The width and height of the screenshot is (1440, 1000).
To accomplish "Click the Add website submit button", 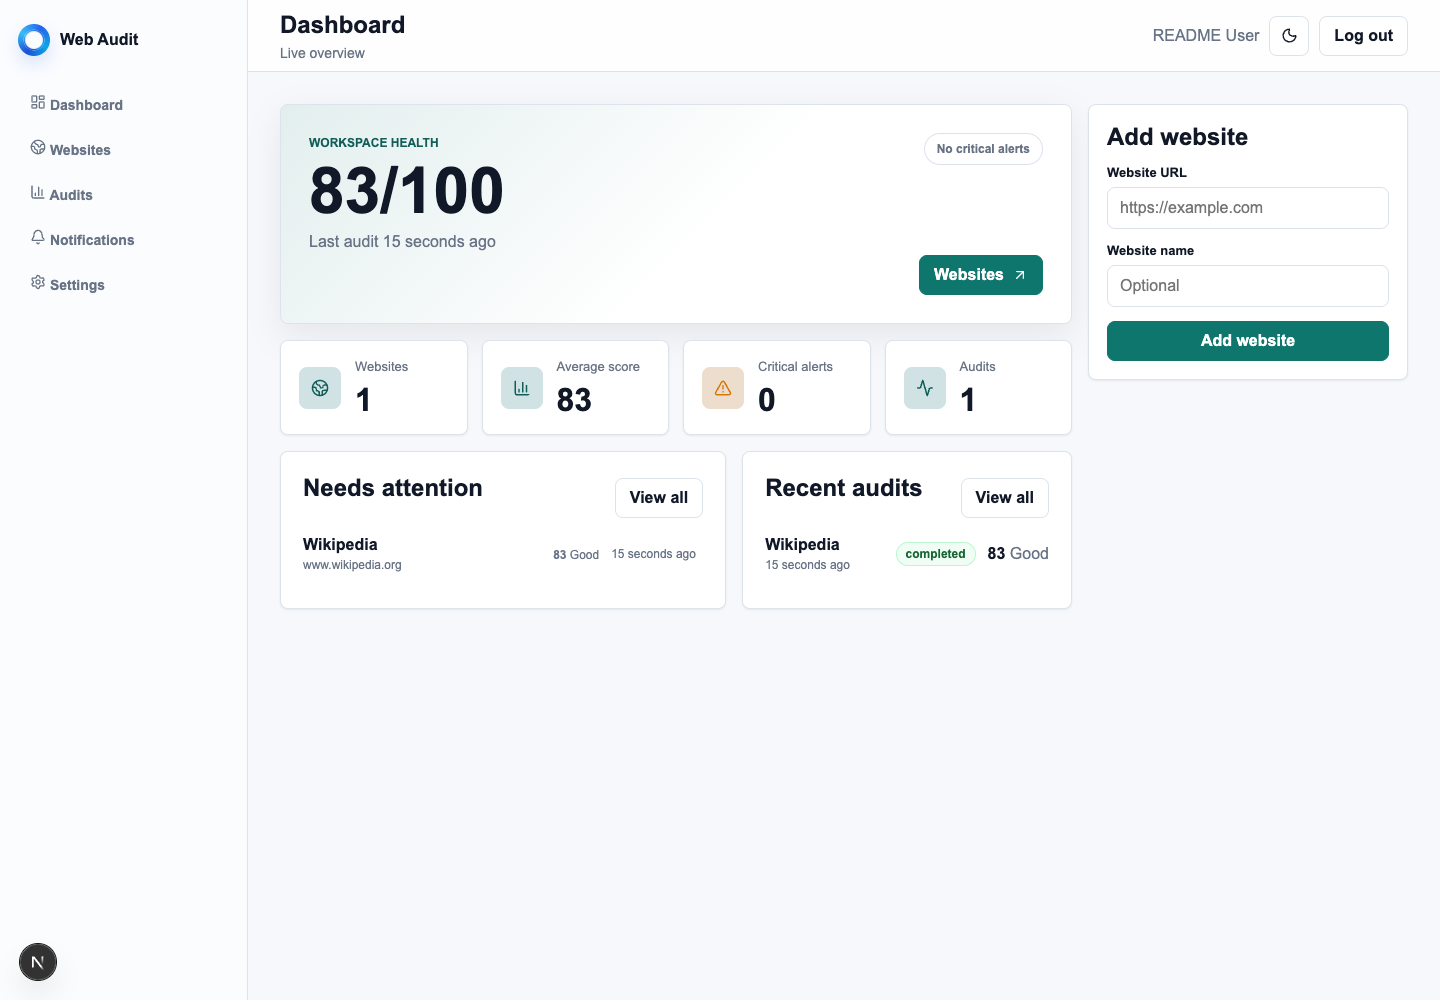I will coord(1248,341).
